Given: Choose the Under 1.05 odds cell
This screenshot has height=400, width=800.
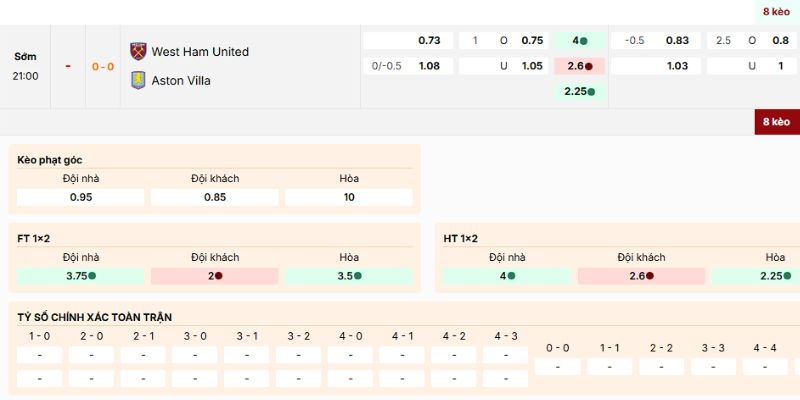Looking at the screenshot, I should click(x=503, y=66).
